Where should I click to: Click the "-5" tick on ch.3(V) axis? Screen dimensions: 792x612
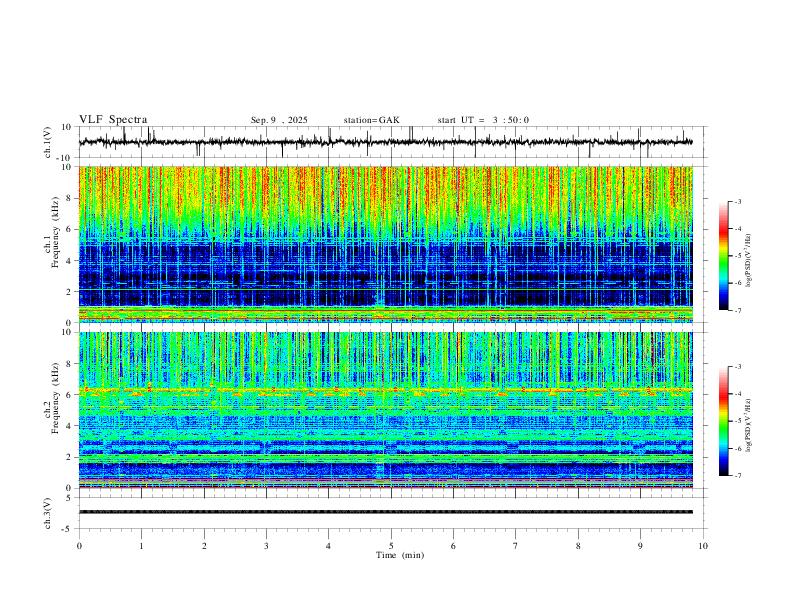pyautogui.click(x=68, y=529)
